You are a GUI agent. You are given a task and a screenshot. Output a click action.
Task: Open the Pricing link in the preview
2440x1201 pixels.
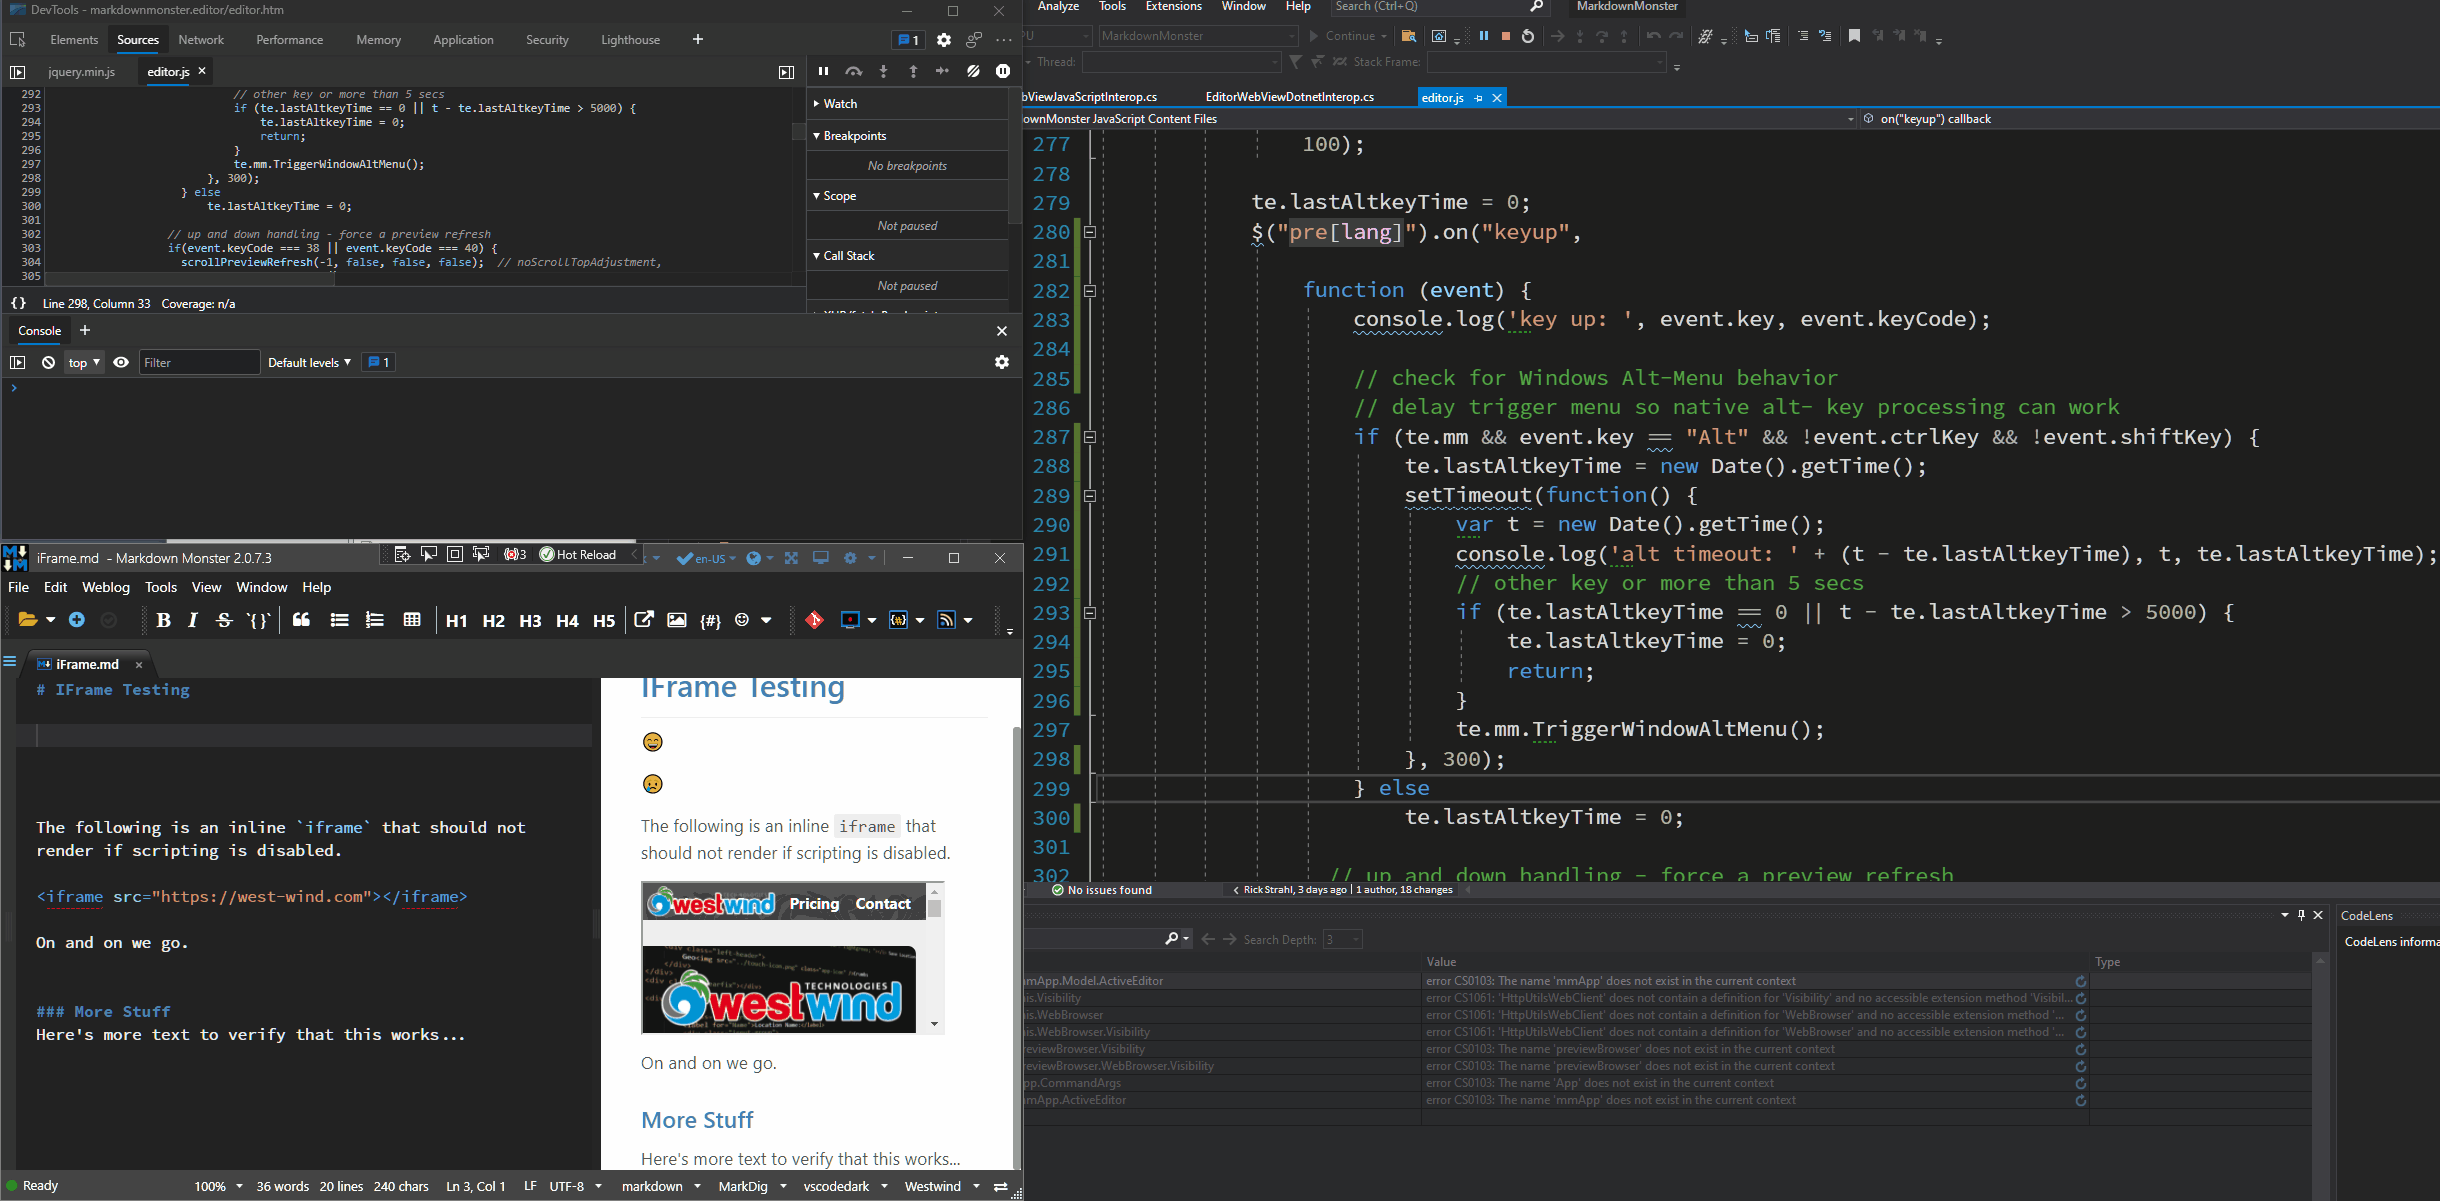tap(813, 903)
